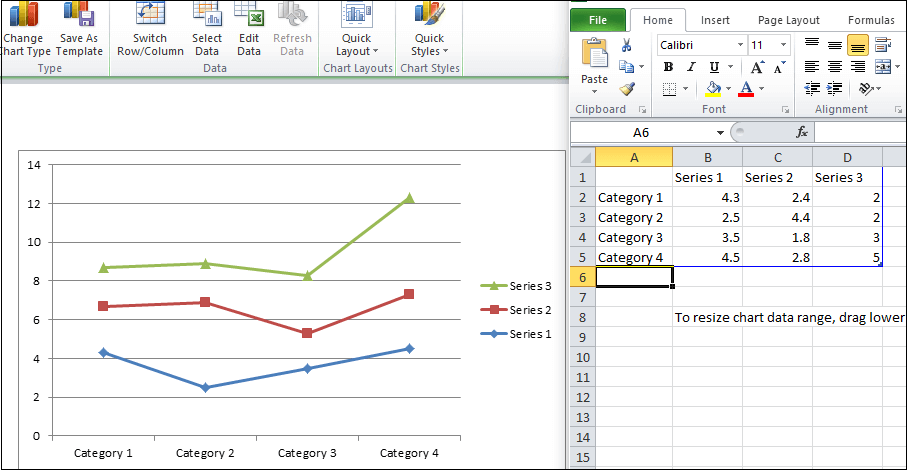Toggle Middle Align for cells
The image size is (907, 470).
point(835,45)
